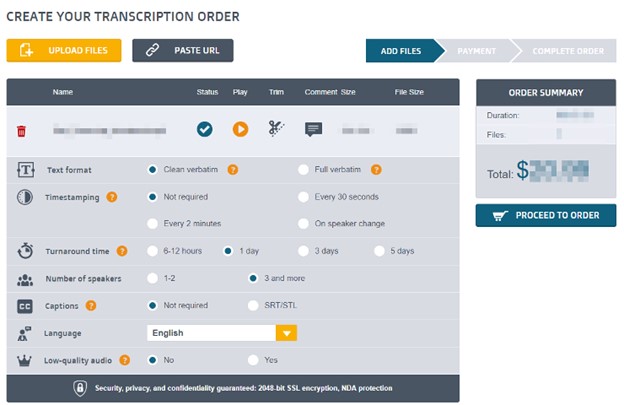Open help for Clean verbatim
The width and height of the screenshot is (624, 405).
coord(233,170)
